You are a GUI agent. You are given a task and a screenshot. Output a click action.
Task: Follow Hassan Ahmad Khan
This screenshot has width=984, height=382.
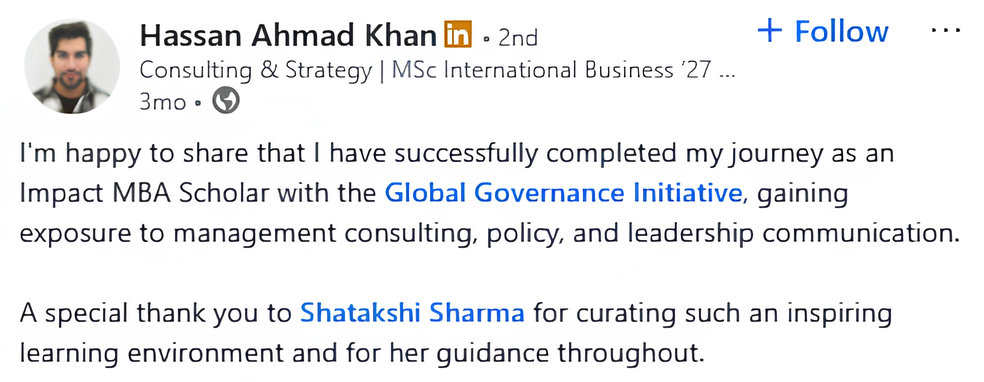point(823,31)
